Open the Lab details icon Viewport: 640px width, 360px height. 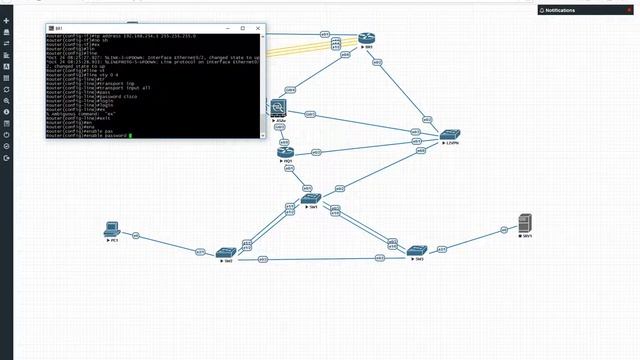tap(6, 123)
